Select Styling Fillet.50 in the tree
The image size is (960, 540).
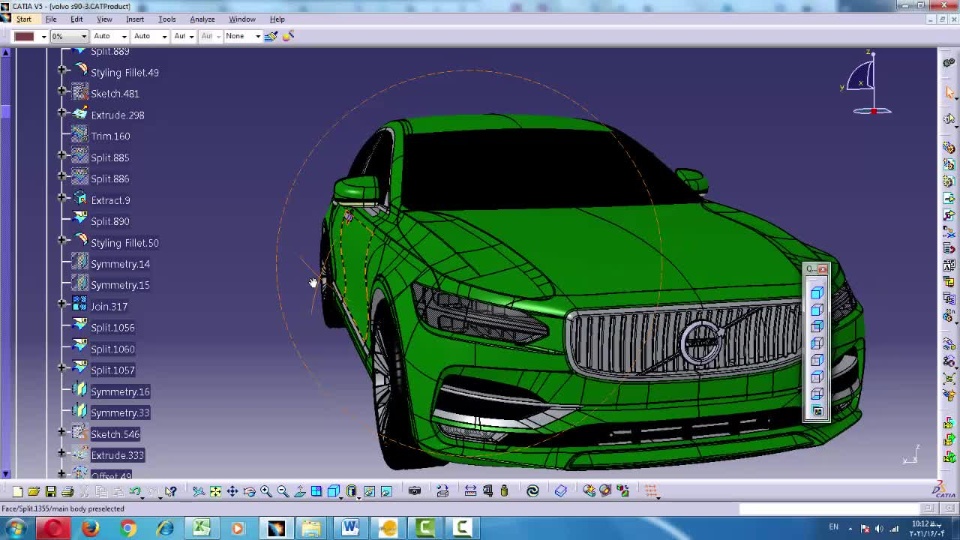(x=125, y=243)
